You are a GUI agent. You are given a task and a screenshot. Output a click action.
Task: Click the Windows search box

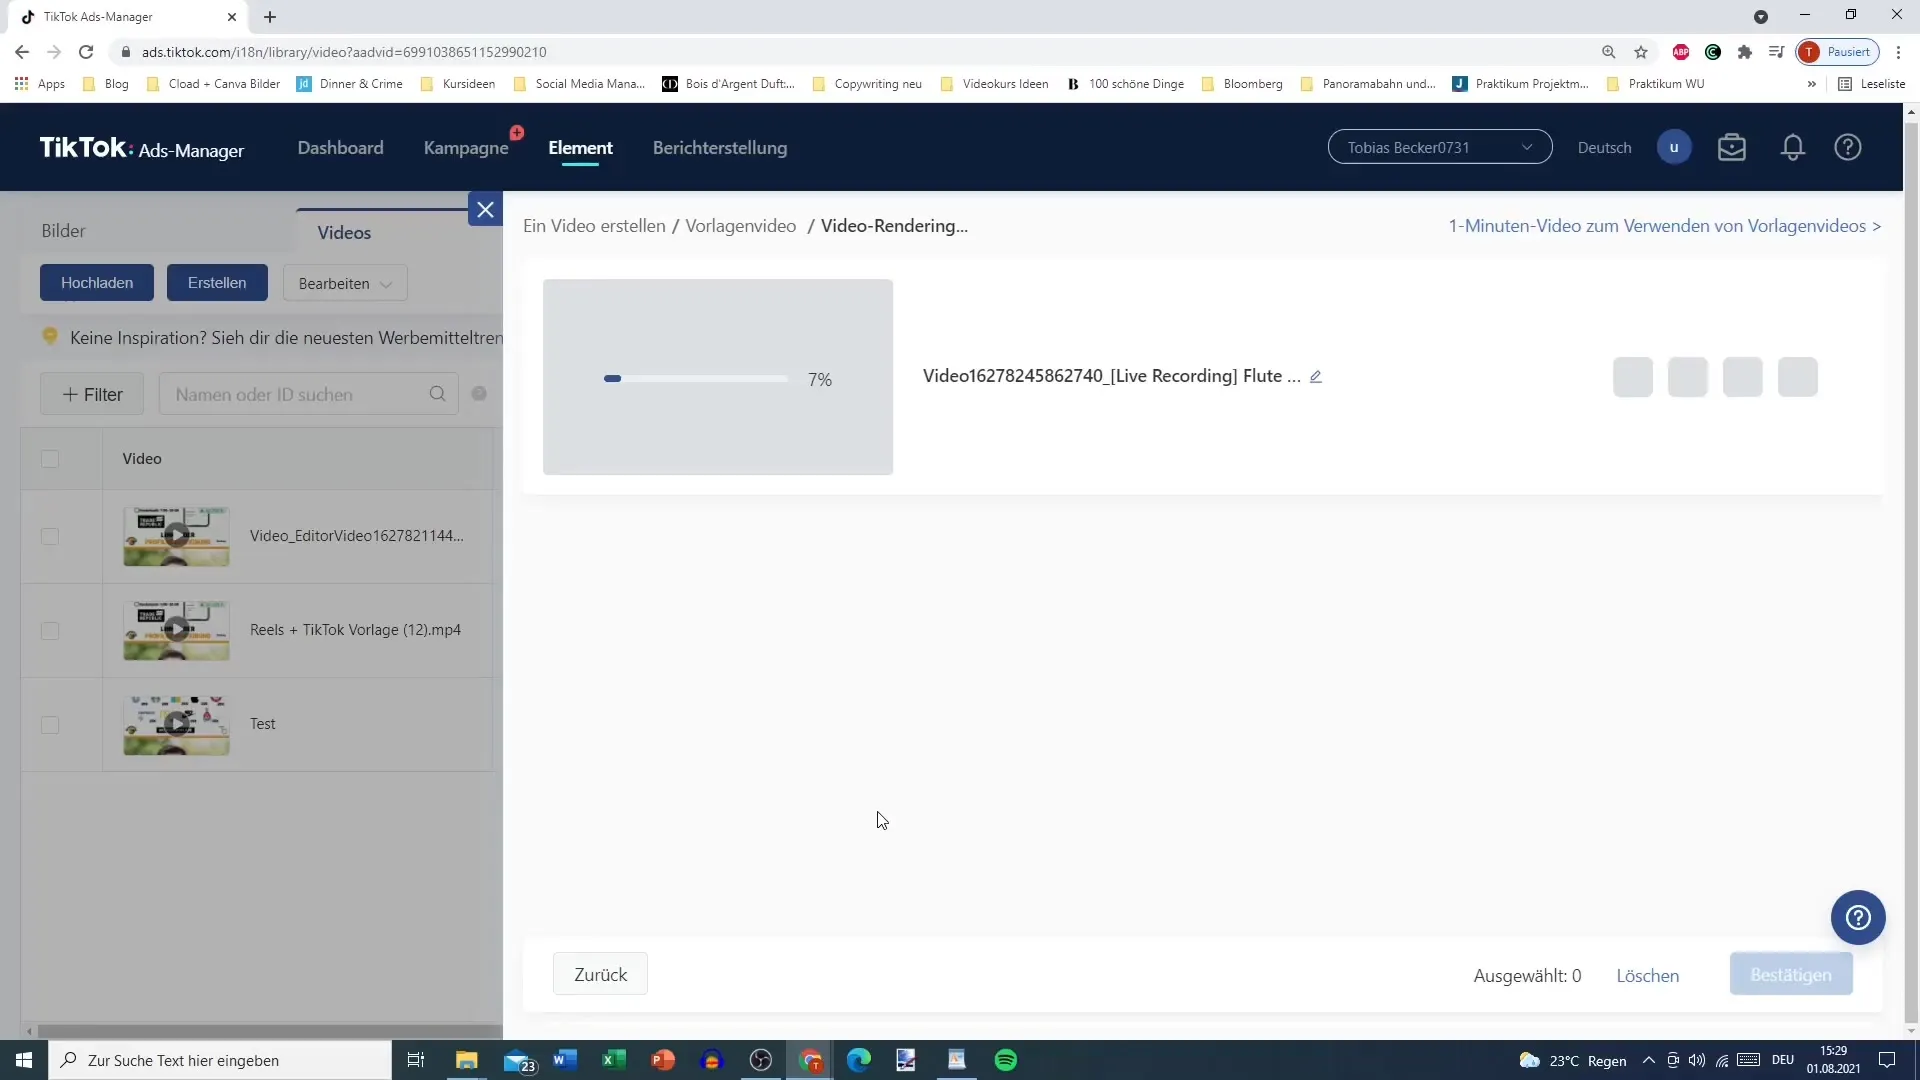(220, 1060)
